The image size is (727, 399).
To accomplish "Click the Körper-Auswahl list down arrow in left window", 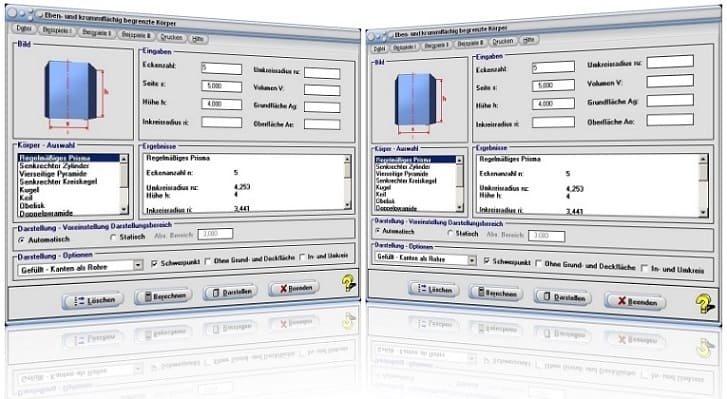I will tap(124, 209).
